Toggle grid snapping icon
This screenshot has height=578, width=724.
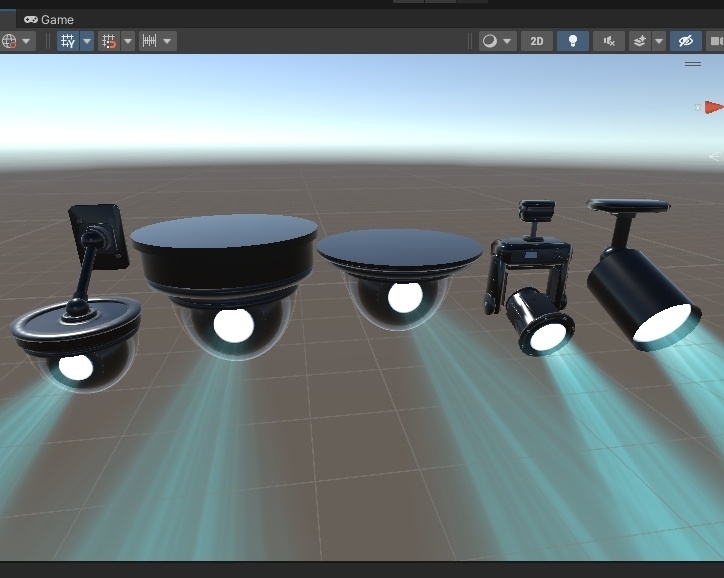tap(109, 41)
